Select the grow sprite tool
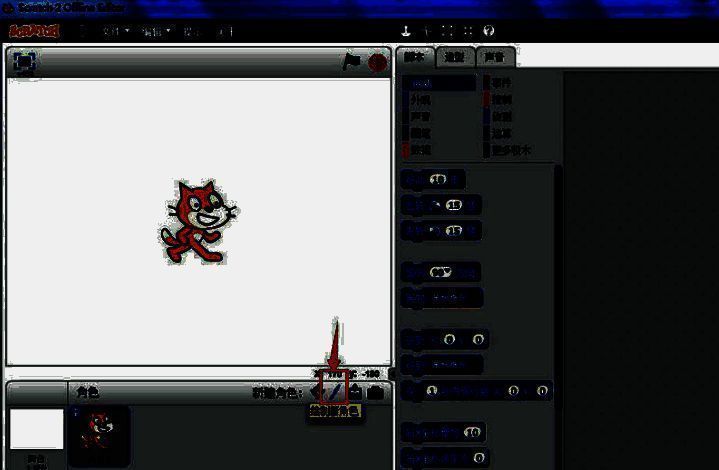This screenshot has height=470, width=719. 447,31
